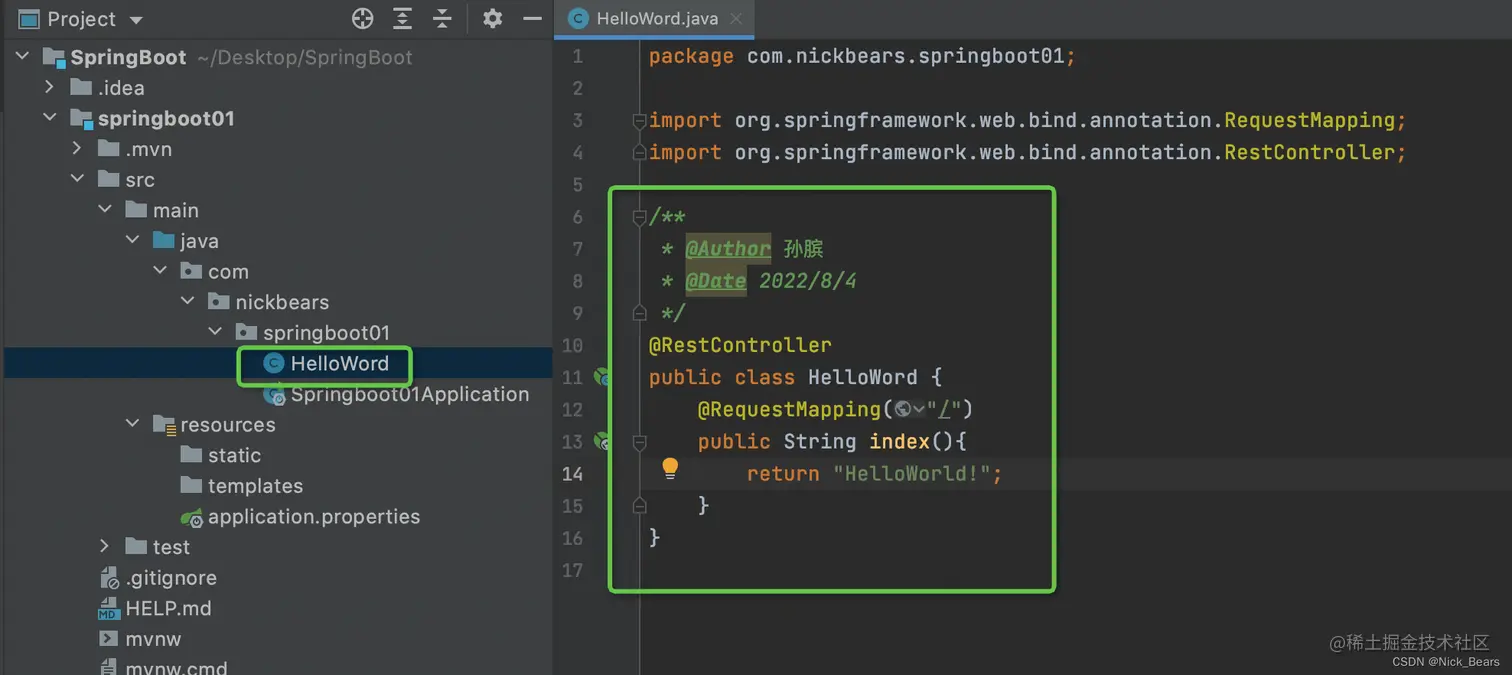The width and height of the screenshot is (1512, 675).
Task: Collapse the main folder
Action: pyautogui.click(x=105, y=210)
